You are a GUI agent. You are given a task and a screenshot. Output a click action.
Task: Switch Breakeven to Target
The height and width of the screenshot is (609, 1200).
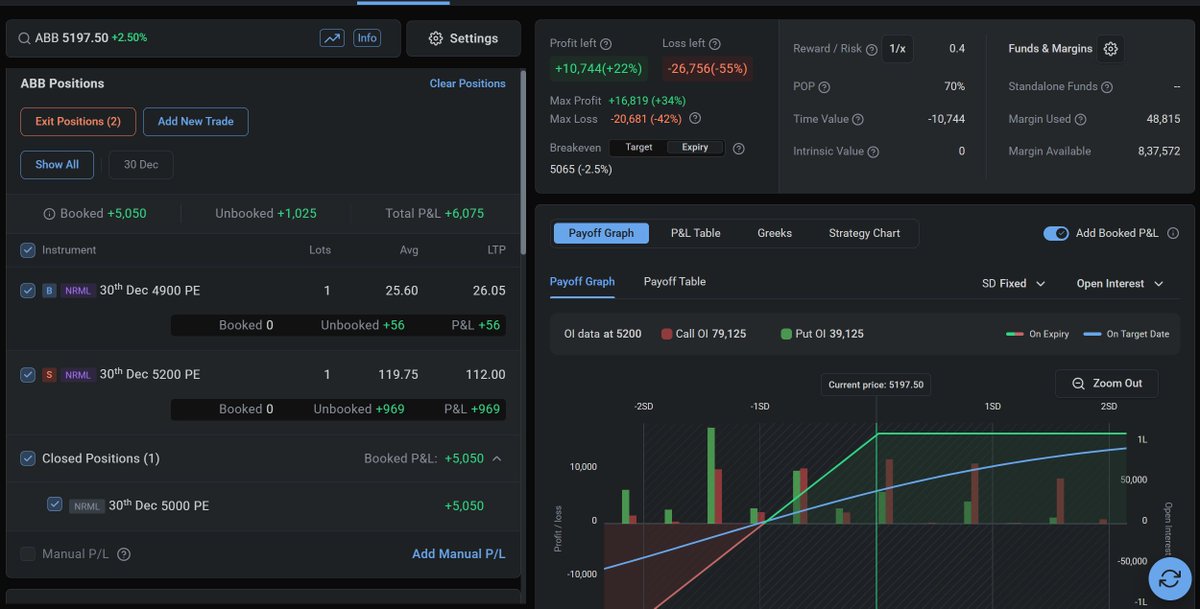pyautogui.click(x=639, y=147)
